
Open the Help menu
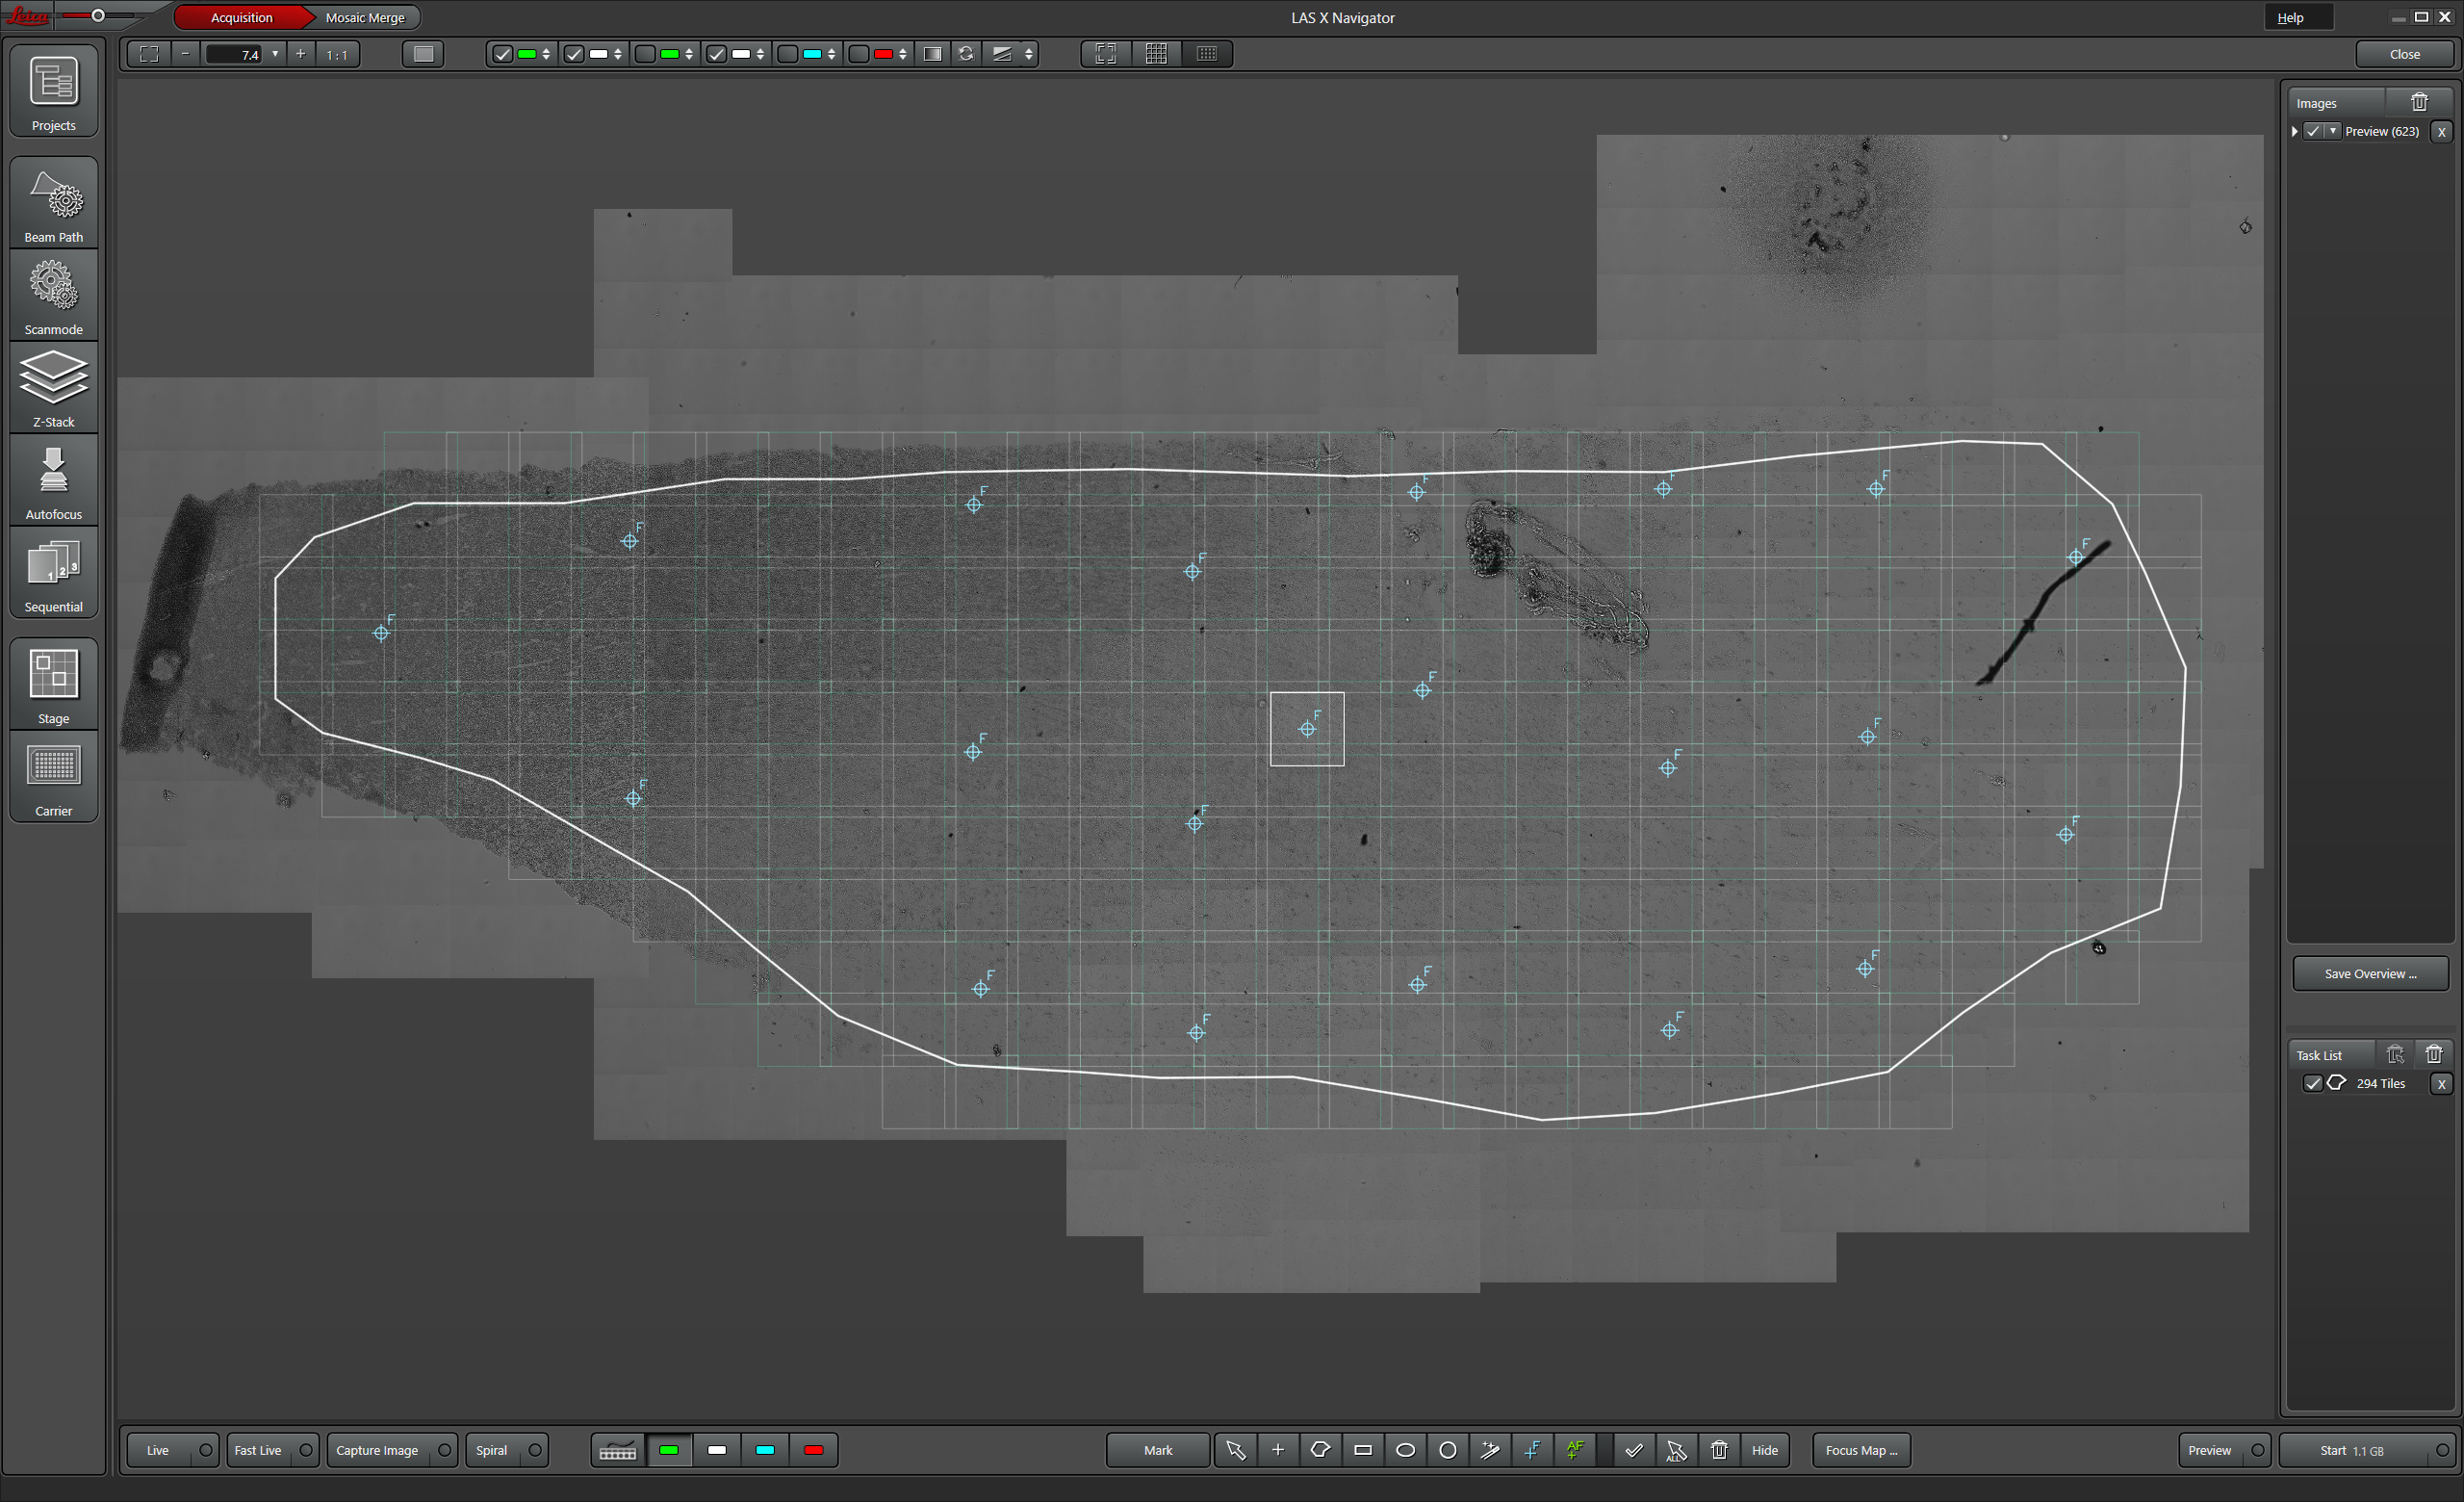[x=2290, y=17]
